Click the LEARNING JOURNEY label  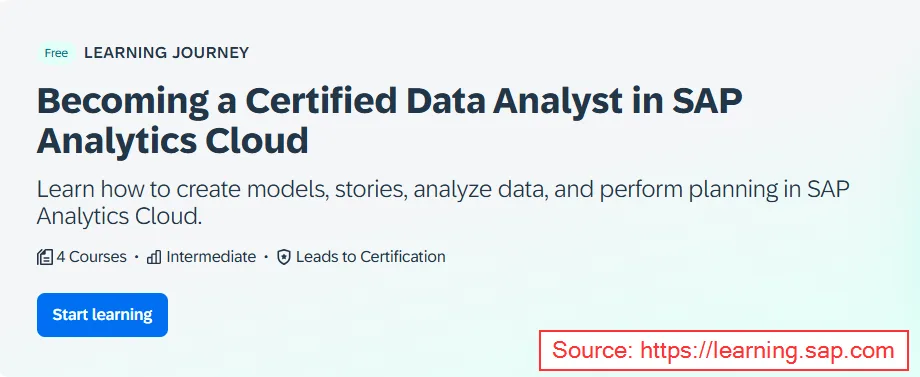pos(167,53)
